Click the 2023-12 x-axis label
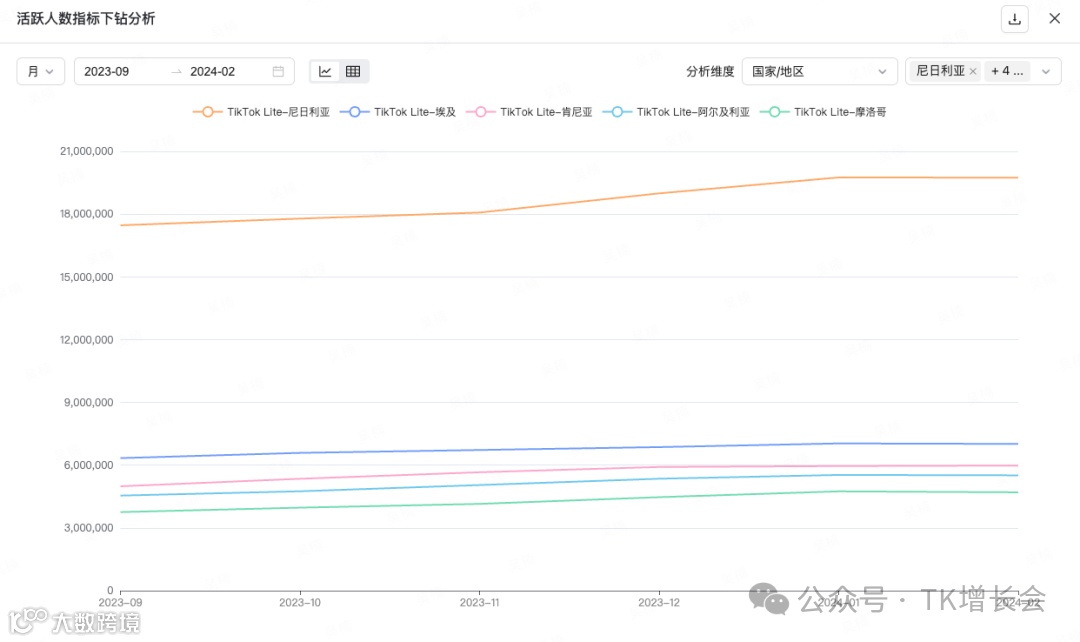Image resolution: width=1080 pixels, height=642 pixels. click(x=658, y=602)
